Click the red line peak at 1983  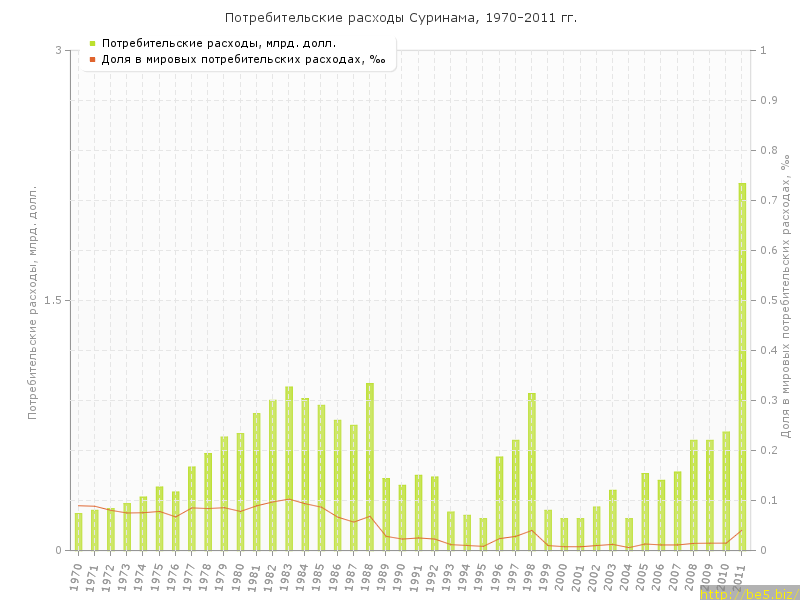[x=289, y=499]
